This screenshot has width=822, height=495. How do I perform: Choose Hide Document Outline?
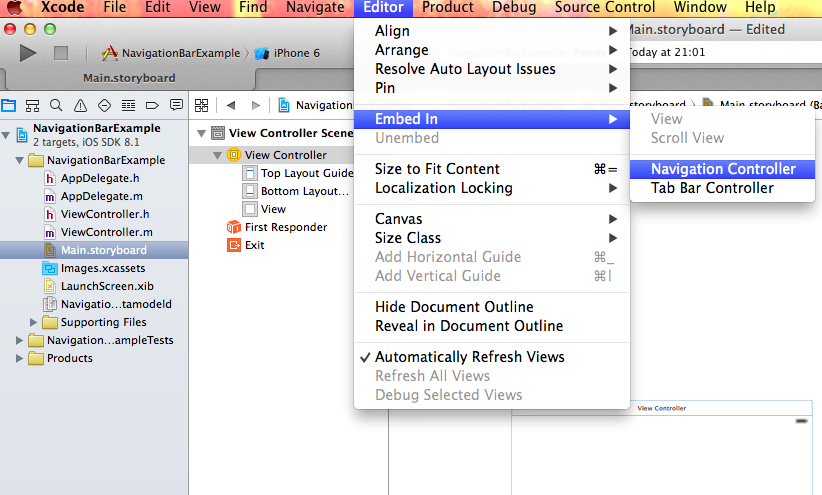click(x=492, y=307)
